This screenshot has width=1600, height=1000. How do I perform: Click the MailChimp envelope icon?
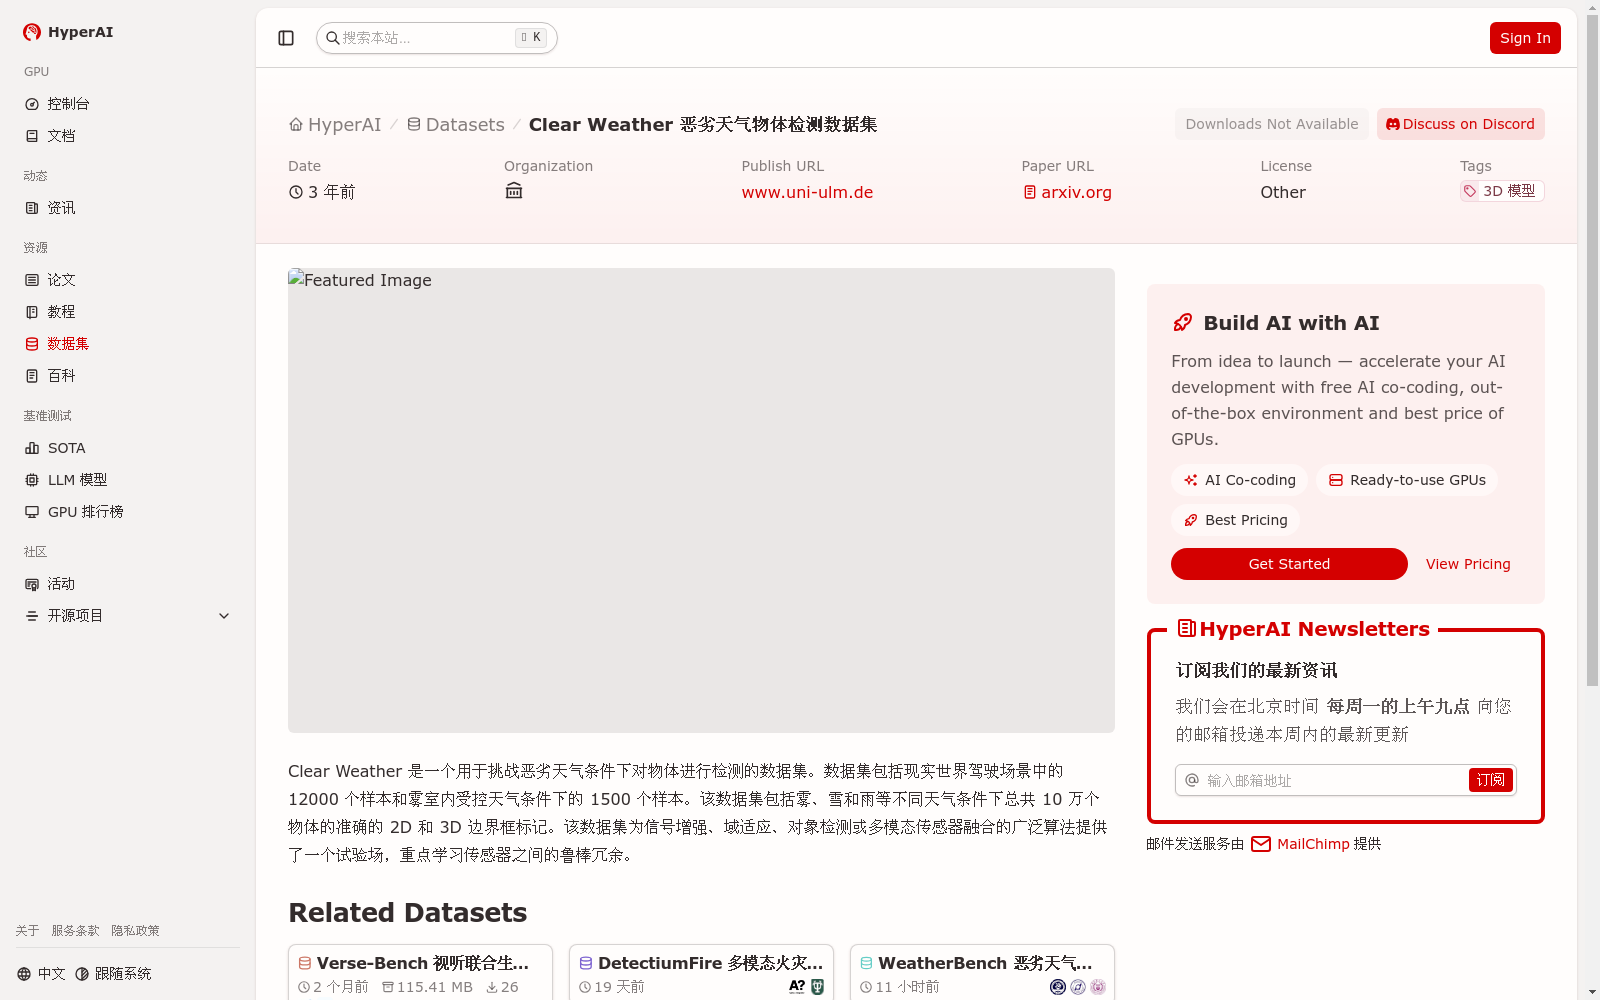1261,844
